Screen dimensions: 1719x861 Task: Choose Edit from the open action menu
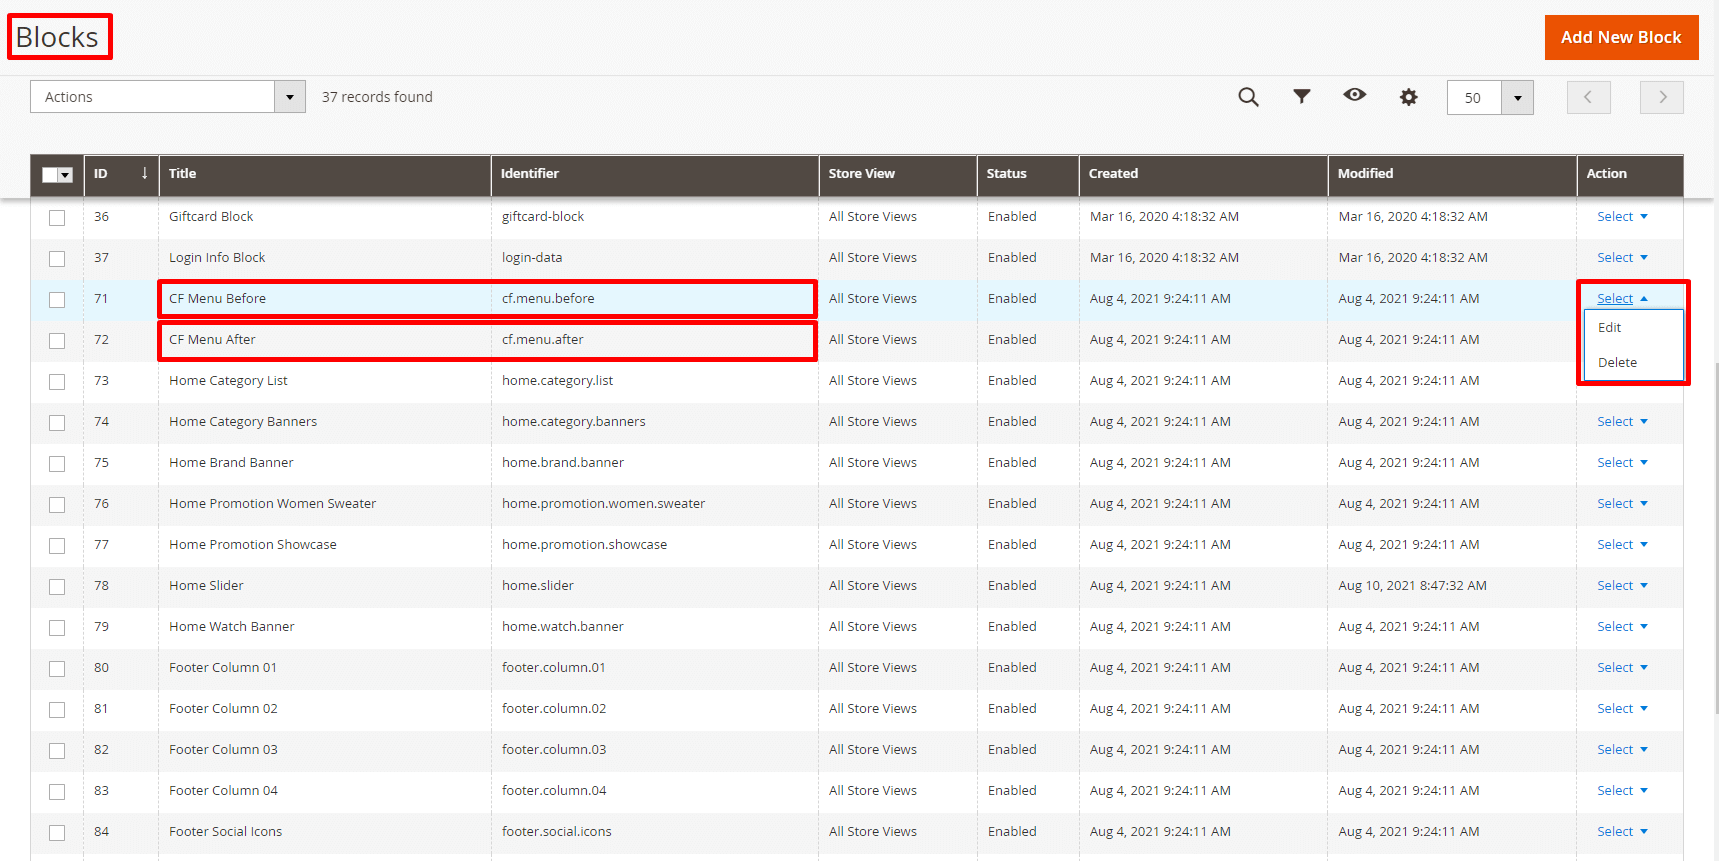click(1609, 328)
